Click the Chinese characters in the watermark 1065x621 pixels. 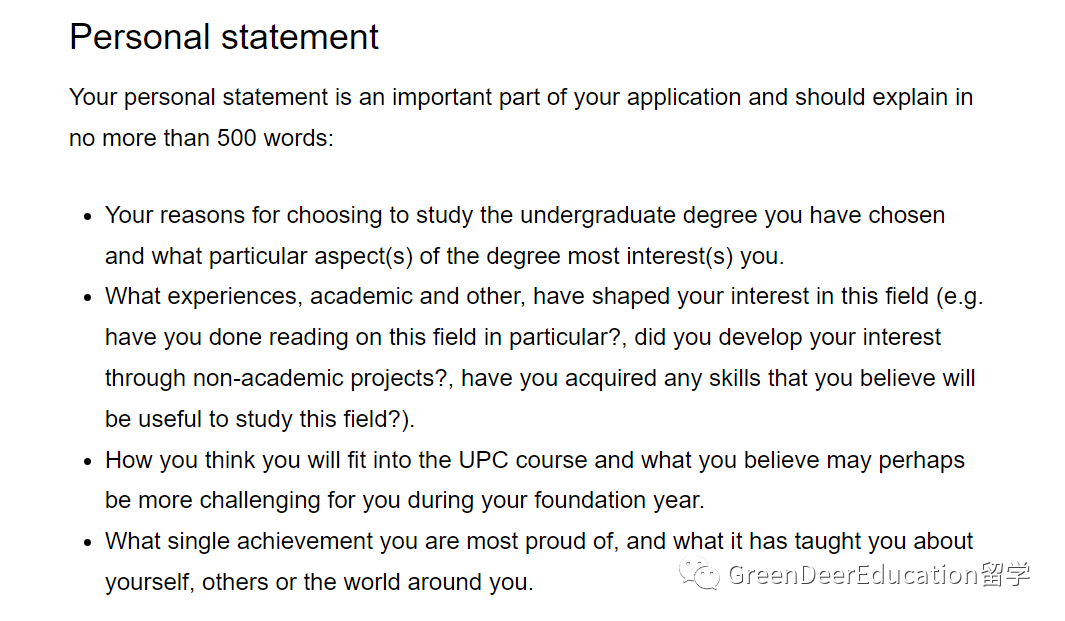pyautogui.click(x=1004, y=574)
